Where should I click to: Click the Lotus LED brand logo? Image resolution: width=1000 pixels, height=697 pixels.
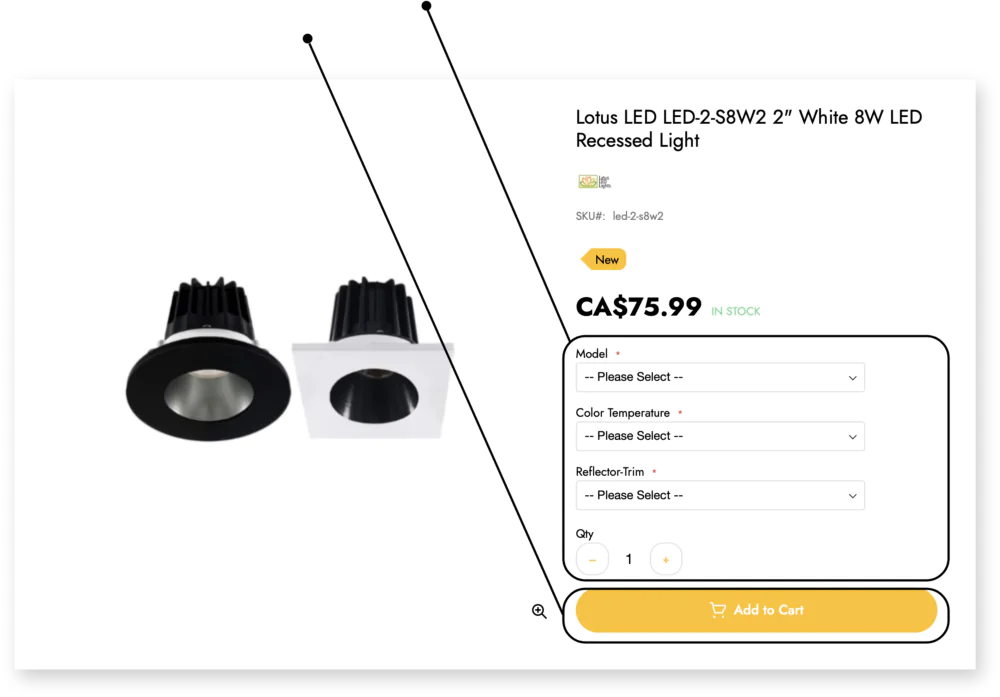(594, 182)
